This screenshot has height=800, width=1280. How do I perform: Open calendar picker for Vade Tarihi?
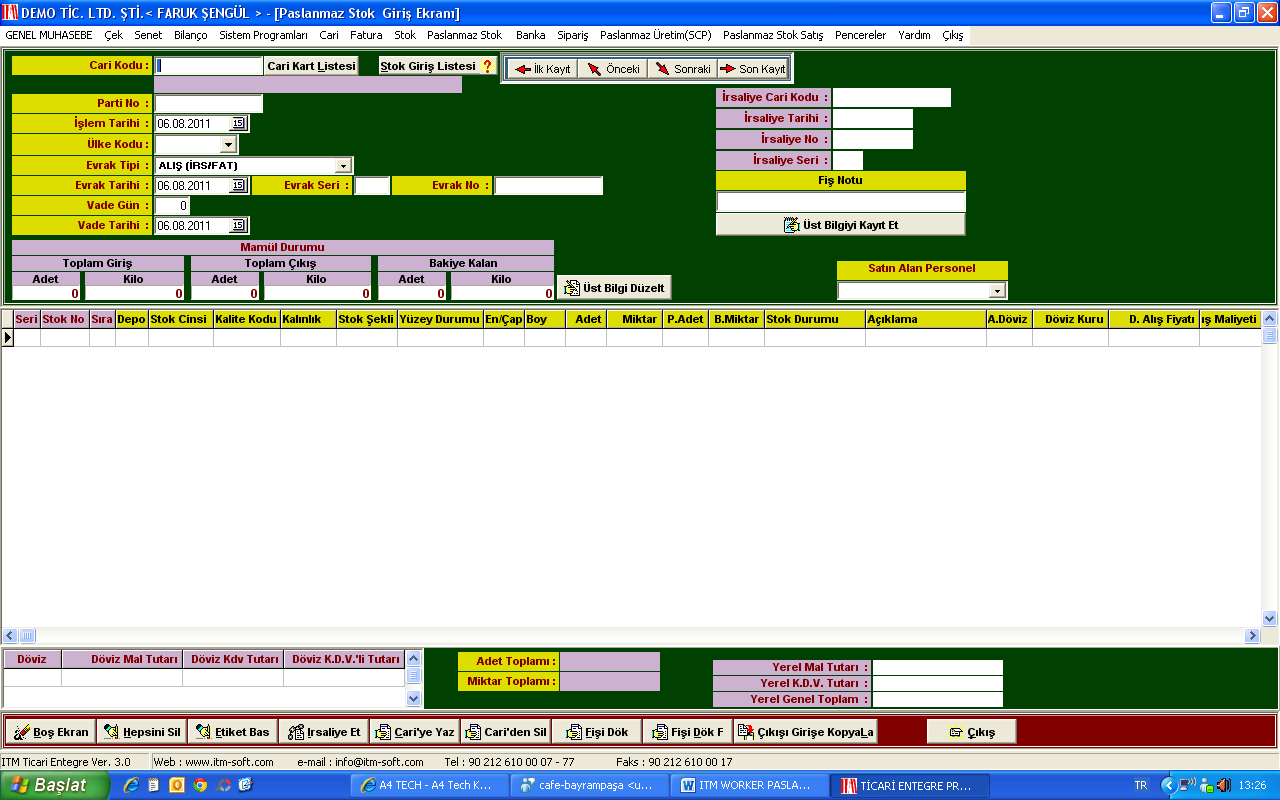(238, 226)
